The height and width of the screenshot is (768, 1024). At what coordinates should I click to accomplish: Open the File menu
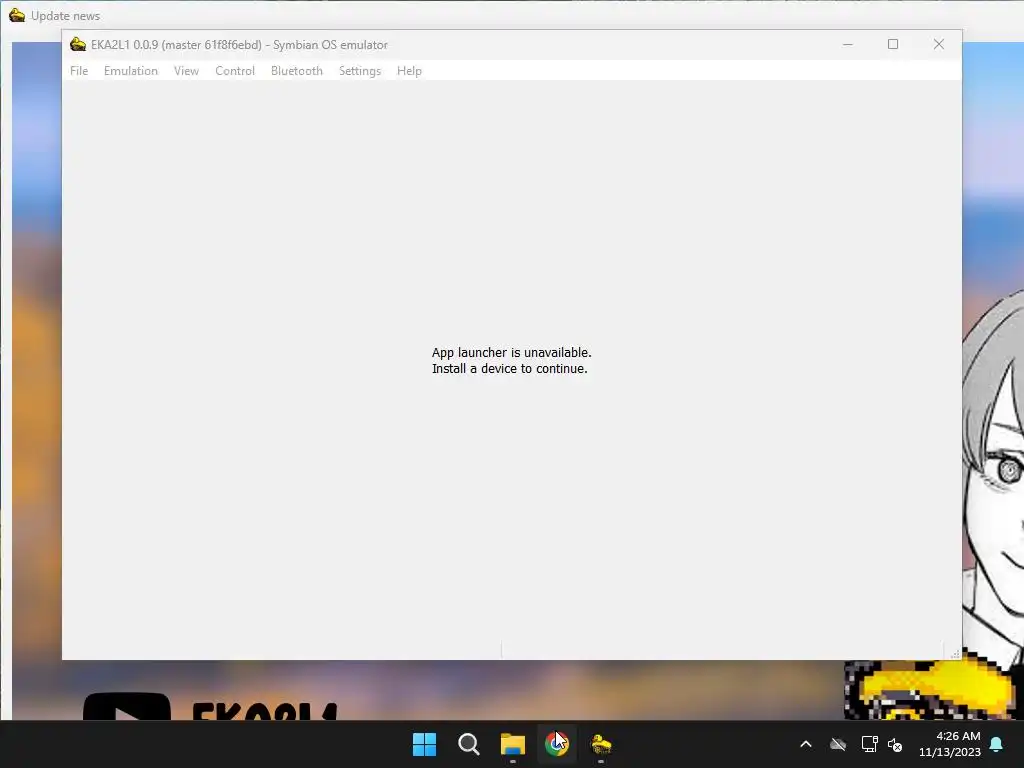pyautogui.click(x=79, y=71)
